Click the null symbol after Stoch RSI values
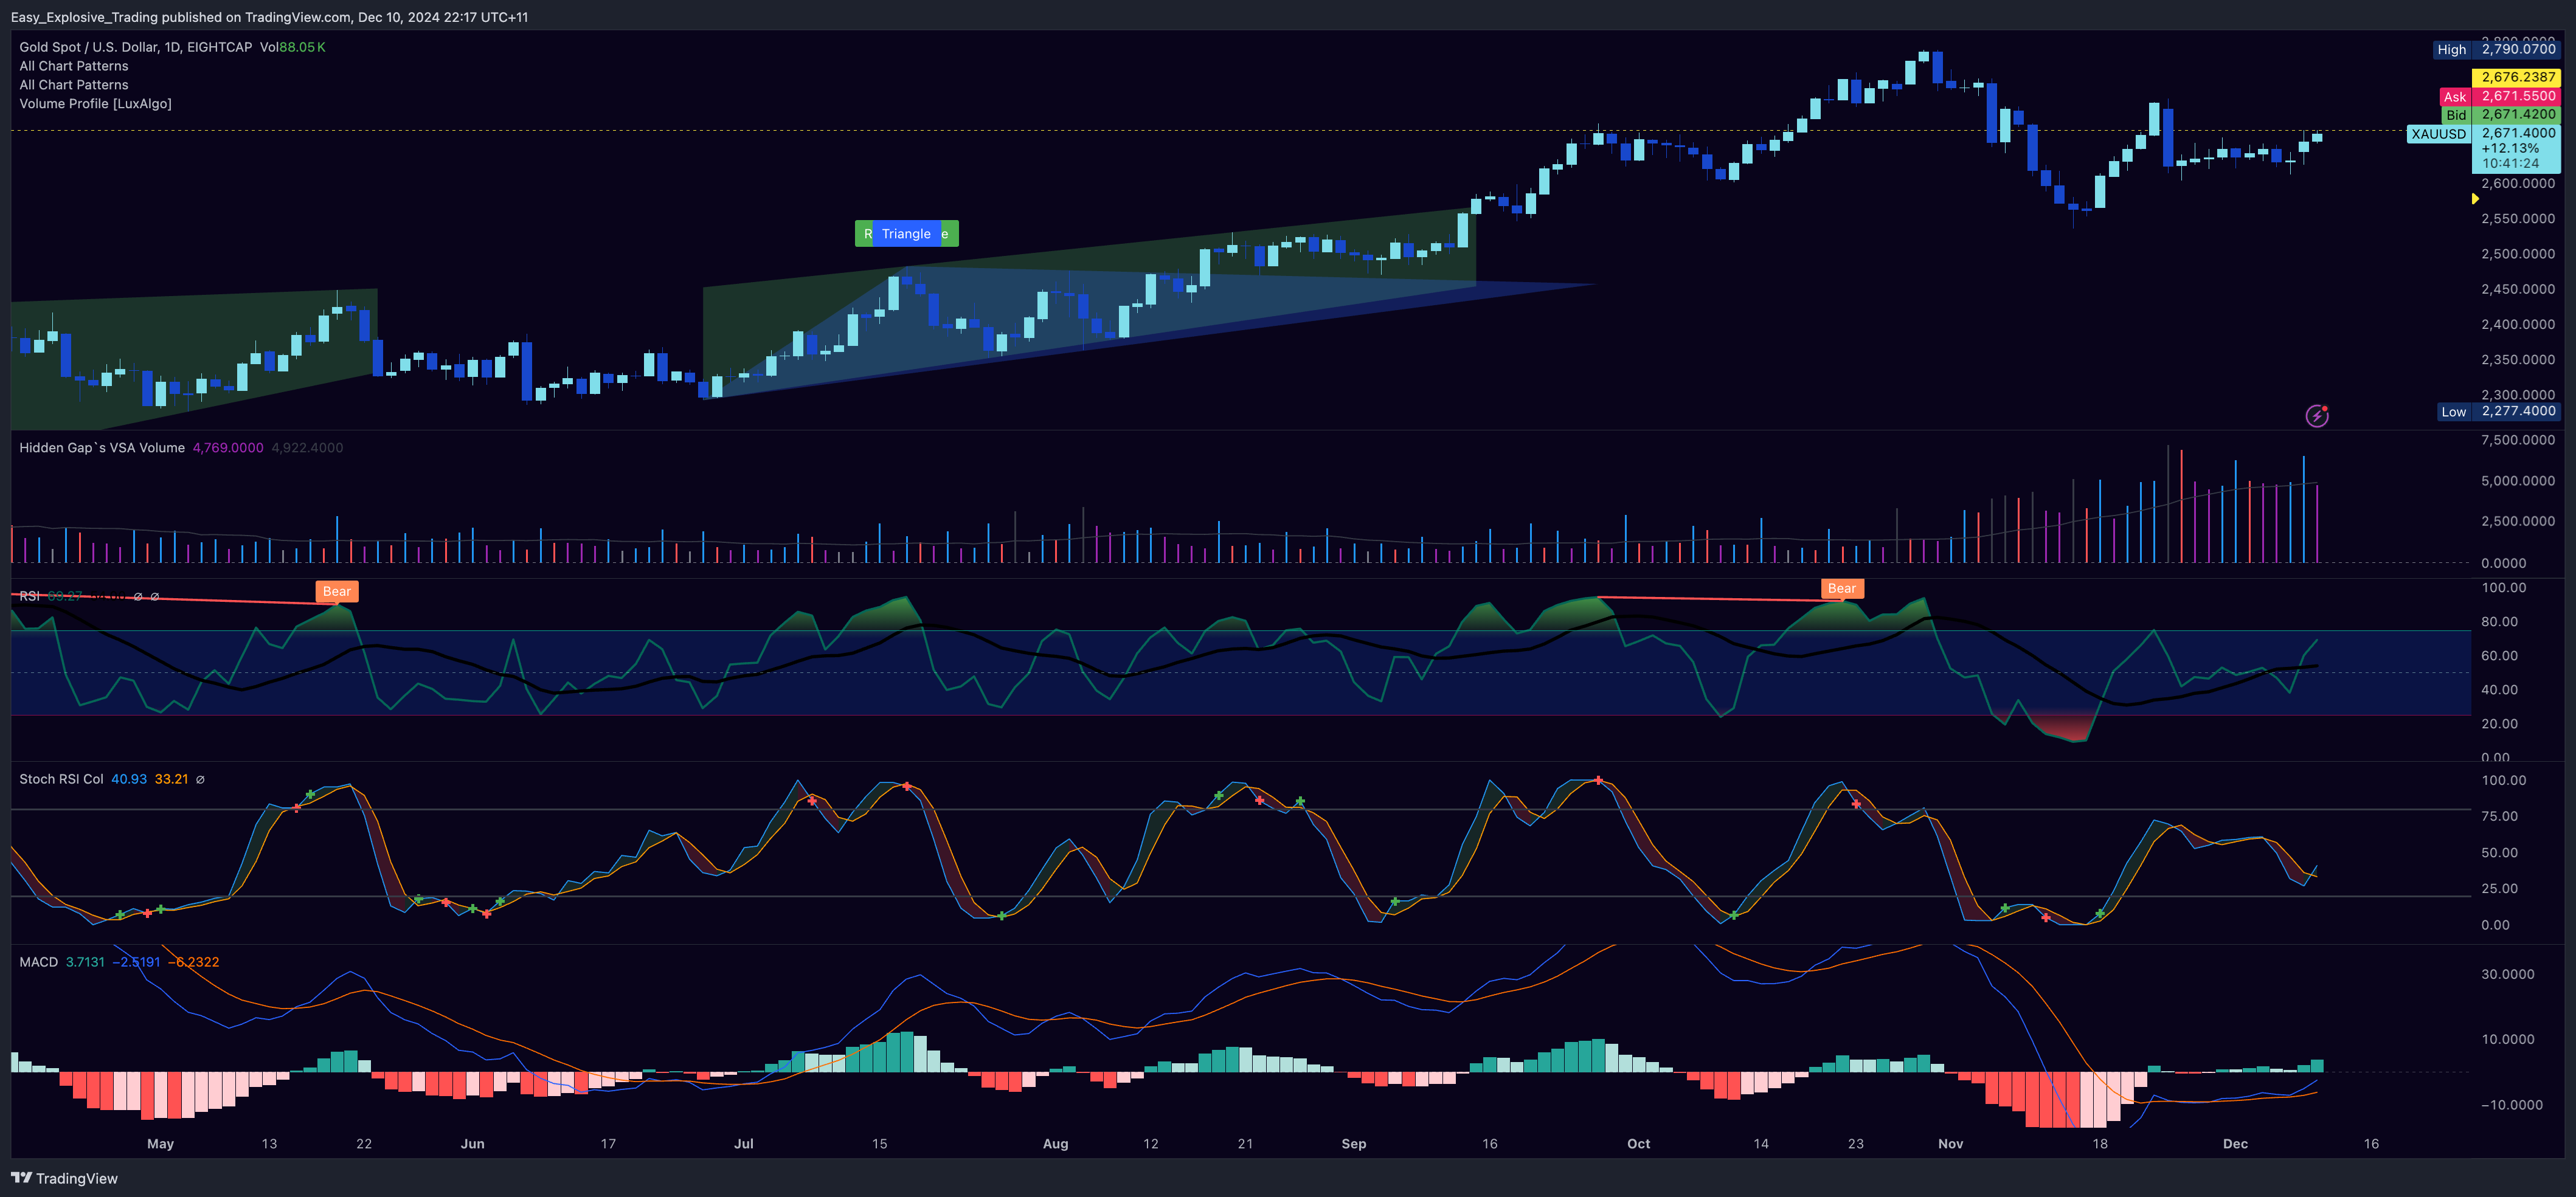Screen dimensions: 2576x1197 point(200,780)
